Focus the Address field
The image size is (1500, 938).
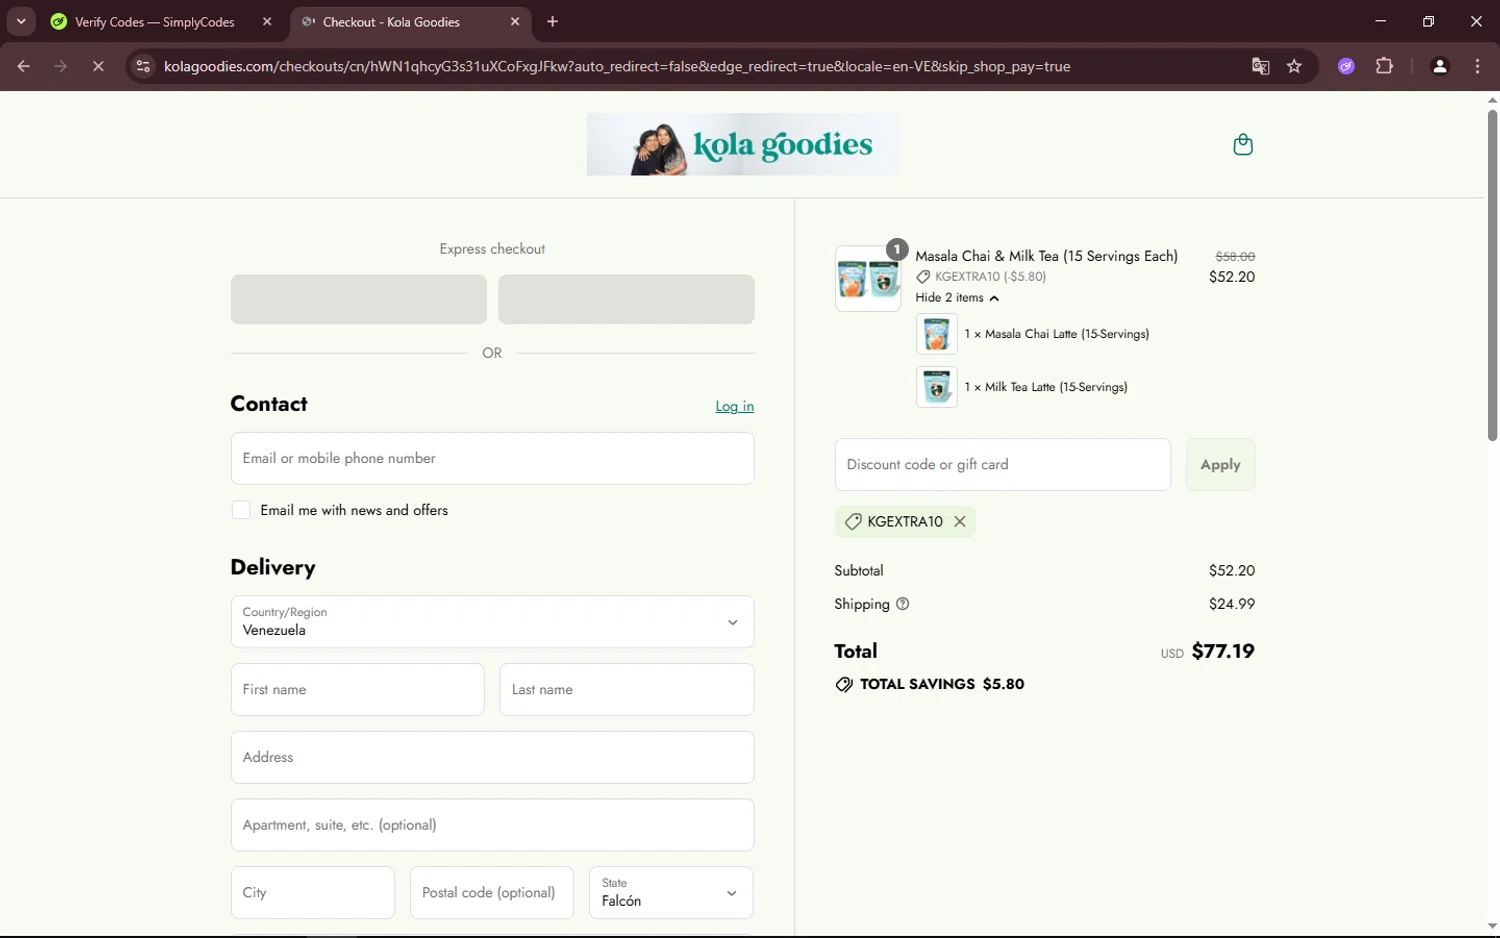click(492, 757)
